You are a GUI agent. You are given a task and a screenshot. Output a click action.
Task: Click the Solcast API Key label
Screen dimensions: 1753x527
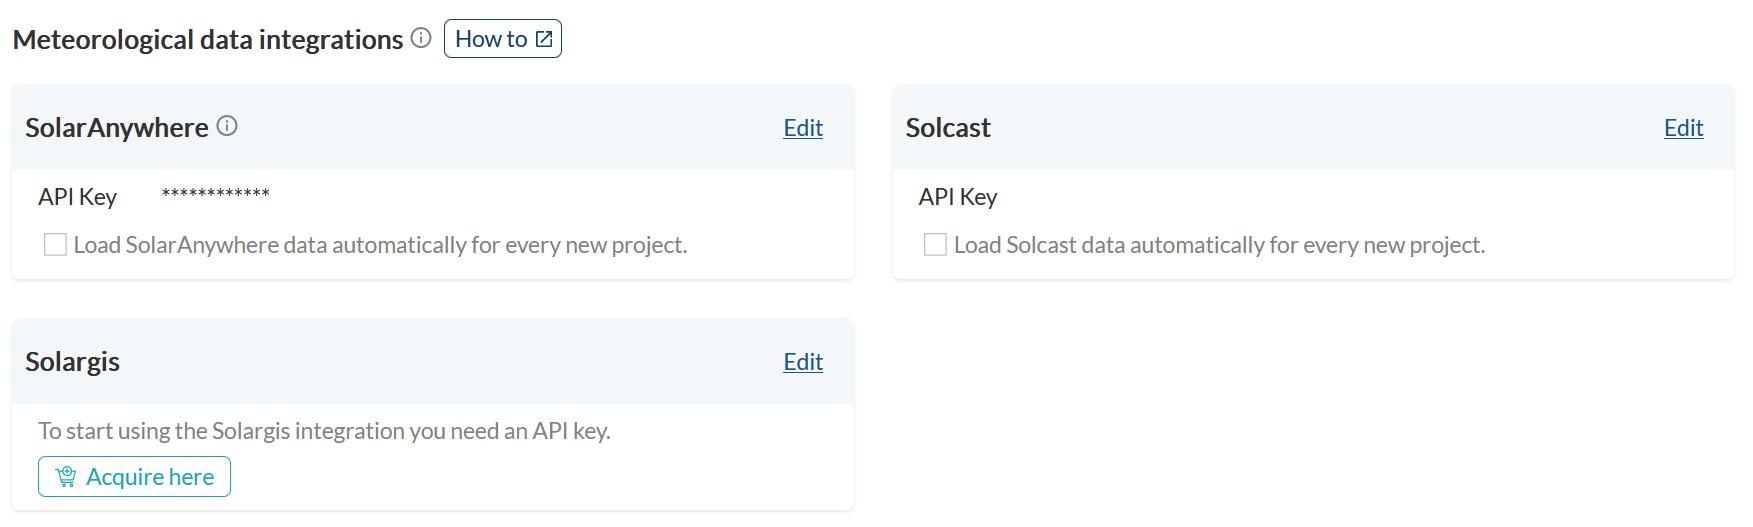[x=958, y=197]
